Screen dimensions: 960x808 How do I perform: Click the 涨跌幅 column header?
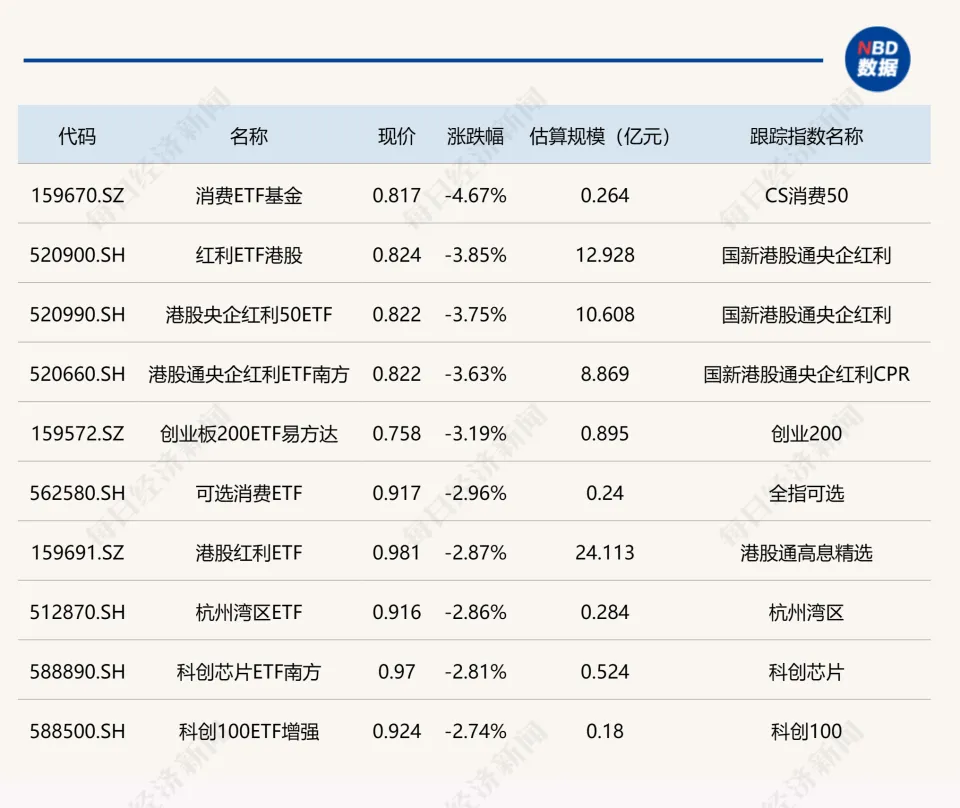(x=476, y=137)
